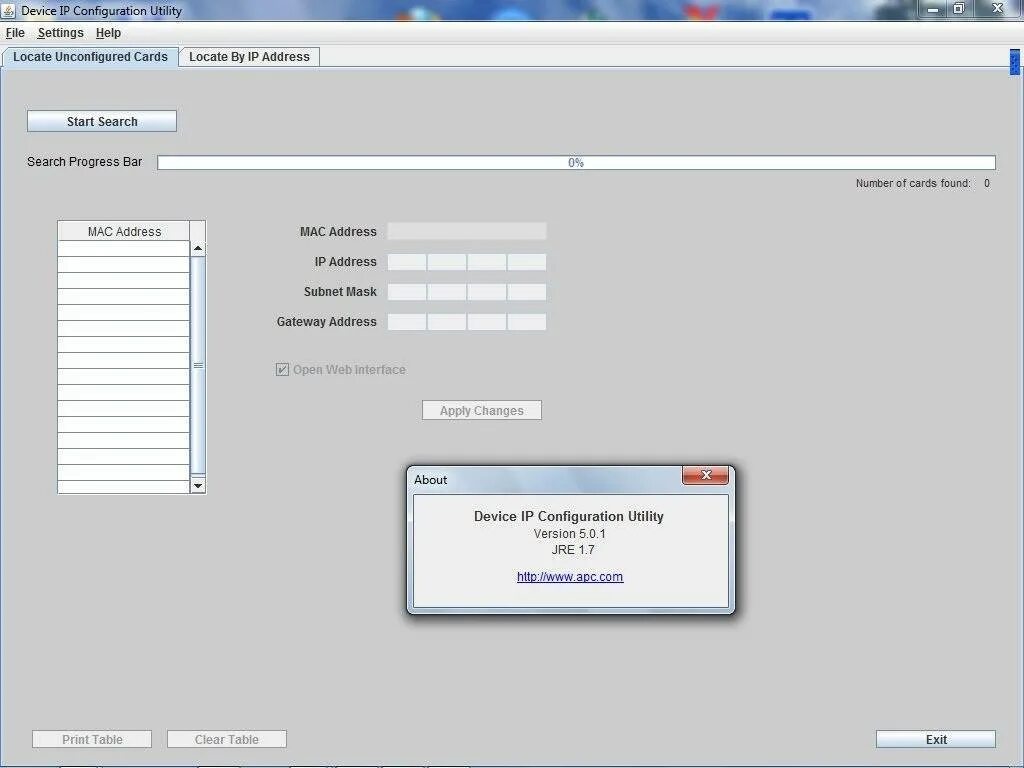Click the third octet of Gateway Address field

click(x=487, y=322)
